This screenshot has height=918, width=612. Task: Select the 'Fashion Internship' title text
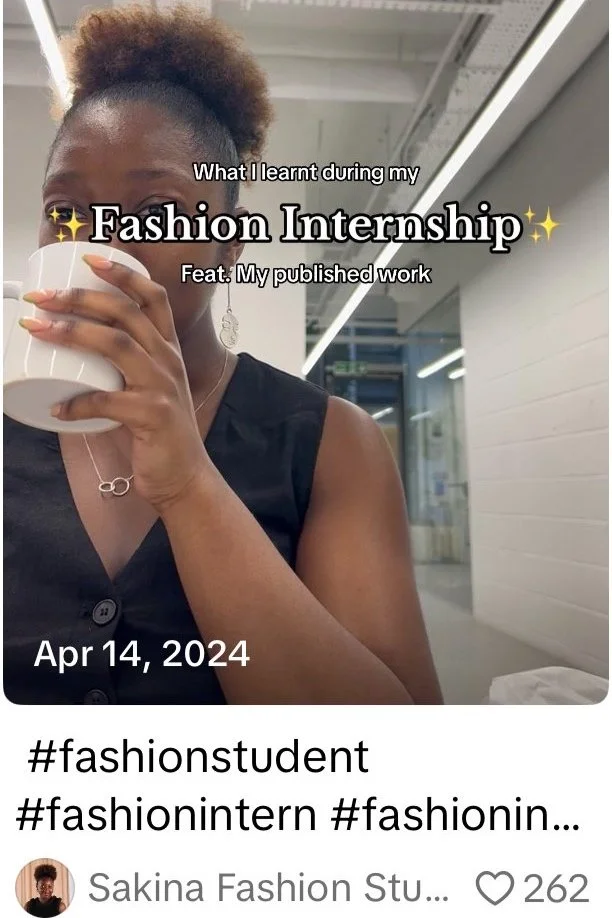tap(305, 223)
